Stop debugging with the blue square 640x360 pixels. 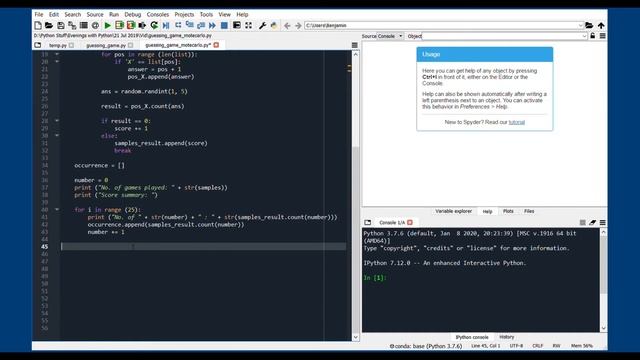[x=224, y=25]
